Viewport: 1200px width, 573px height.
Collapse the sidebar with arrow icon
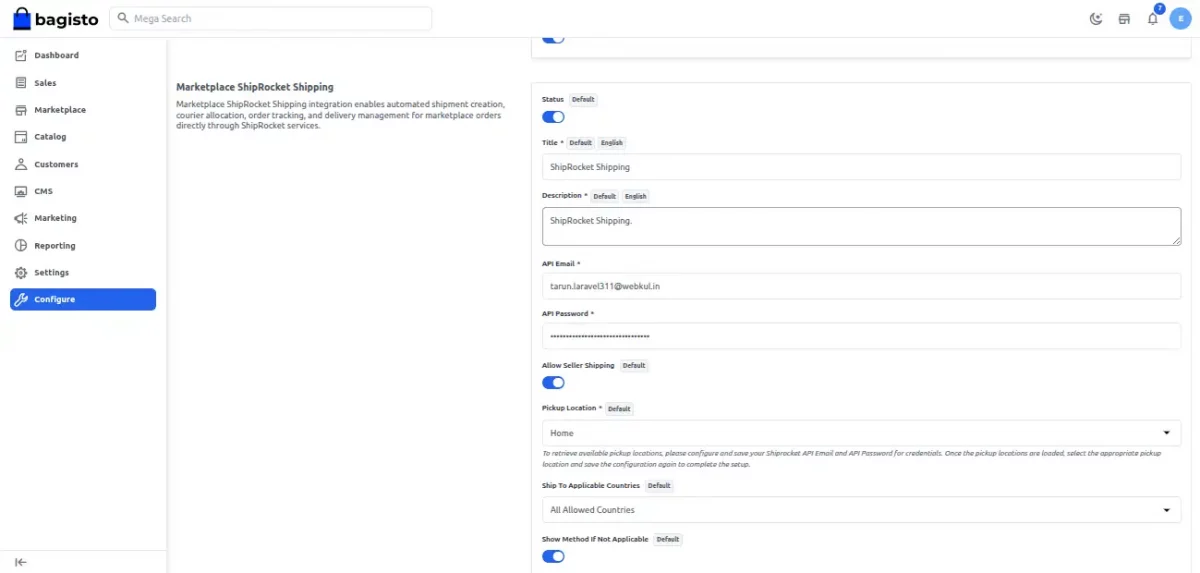[x=21, y=562]
